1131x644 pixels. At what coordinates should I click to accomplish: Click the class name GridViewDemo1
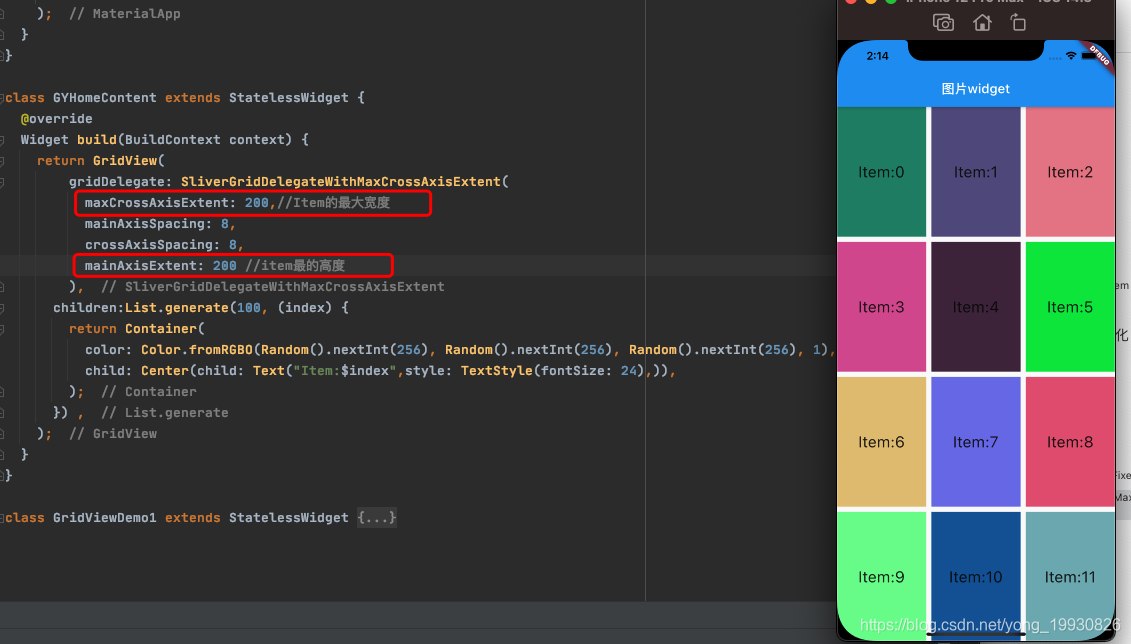105,518
